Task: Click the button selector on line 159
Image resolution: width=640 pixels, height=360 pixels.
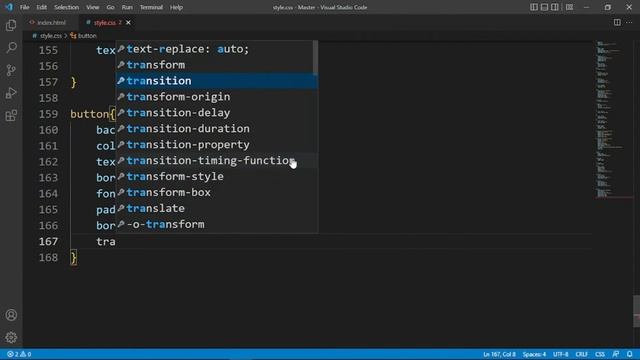Action: point(89,114)
